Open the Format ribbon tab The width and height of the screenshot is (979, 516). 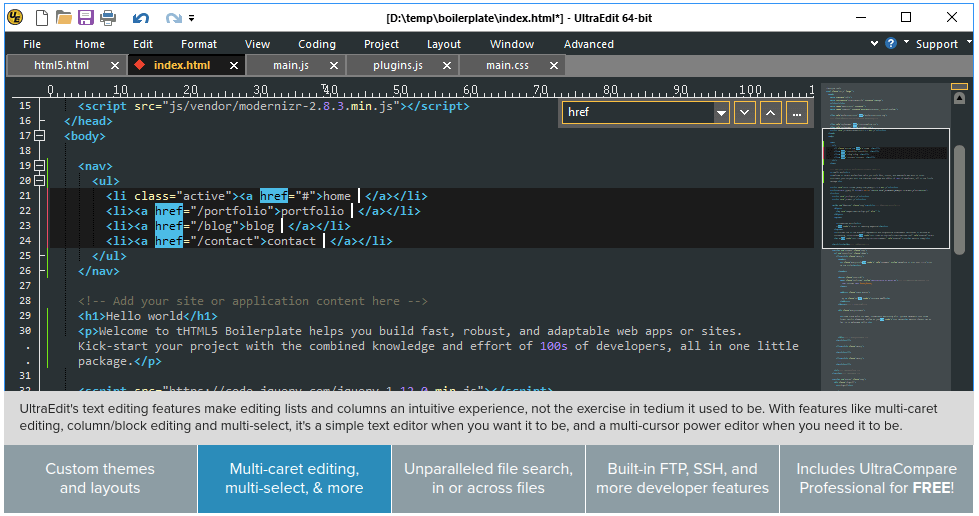pyautogui.click(x=199, y=44)
